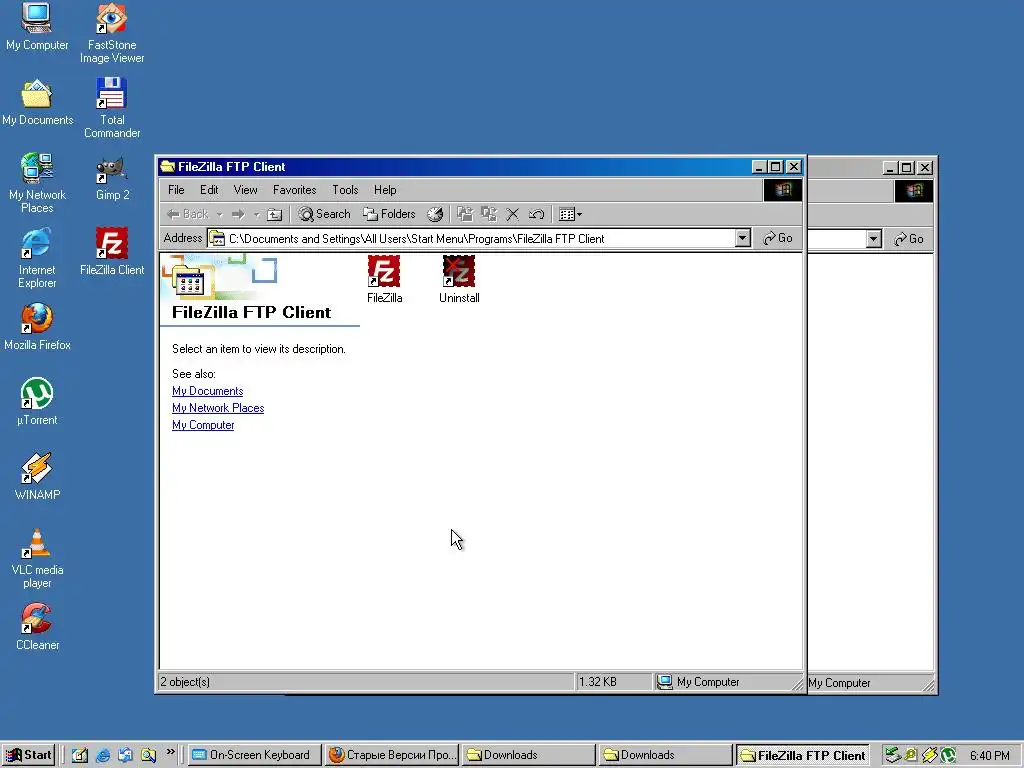Follow the My Computer link in See also
The image size is (1024, 768).
coord(203,425)
